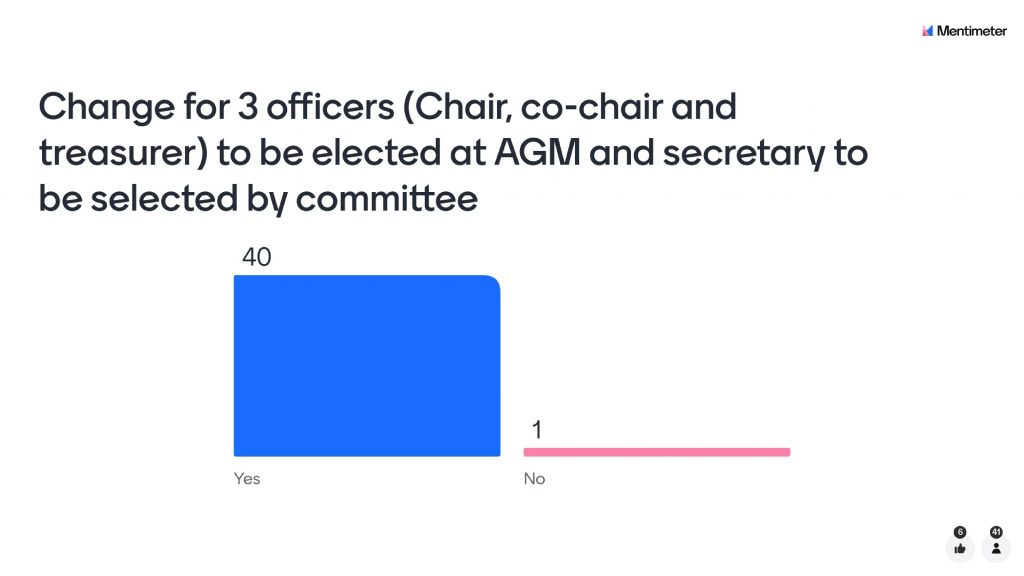Image resolution: width=1024 pixels, height=576 pixels.
Task: Click the value 40 above the Yes bar
Action: 257,257
